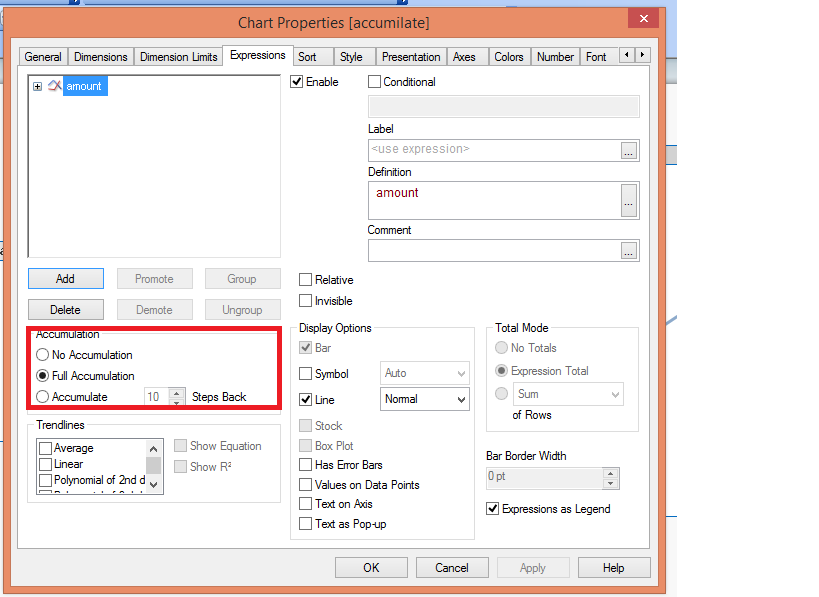The height and width of the screenshot is (597, 819).
Task: Click the Label input field
Action: tap(494, 150)
